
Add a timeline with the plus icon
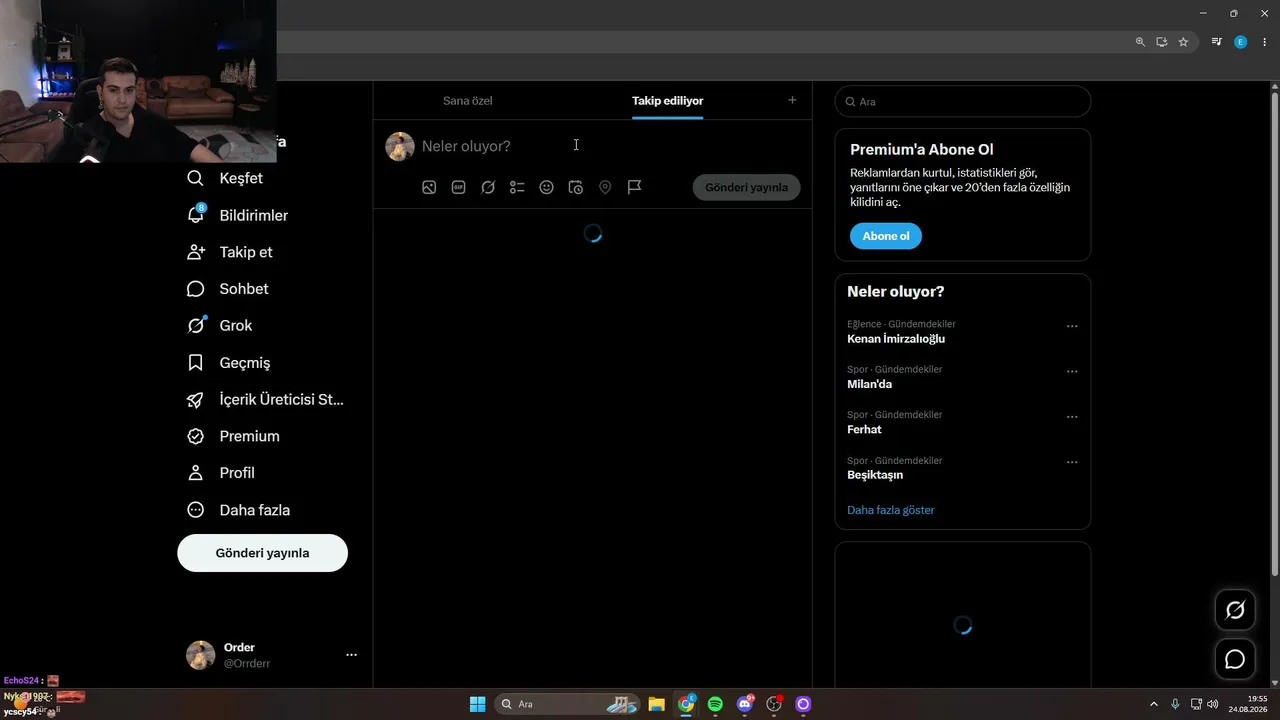click(x=792, y=100)
